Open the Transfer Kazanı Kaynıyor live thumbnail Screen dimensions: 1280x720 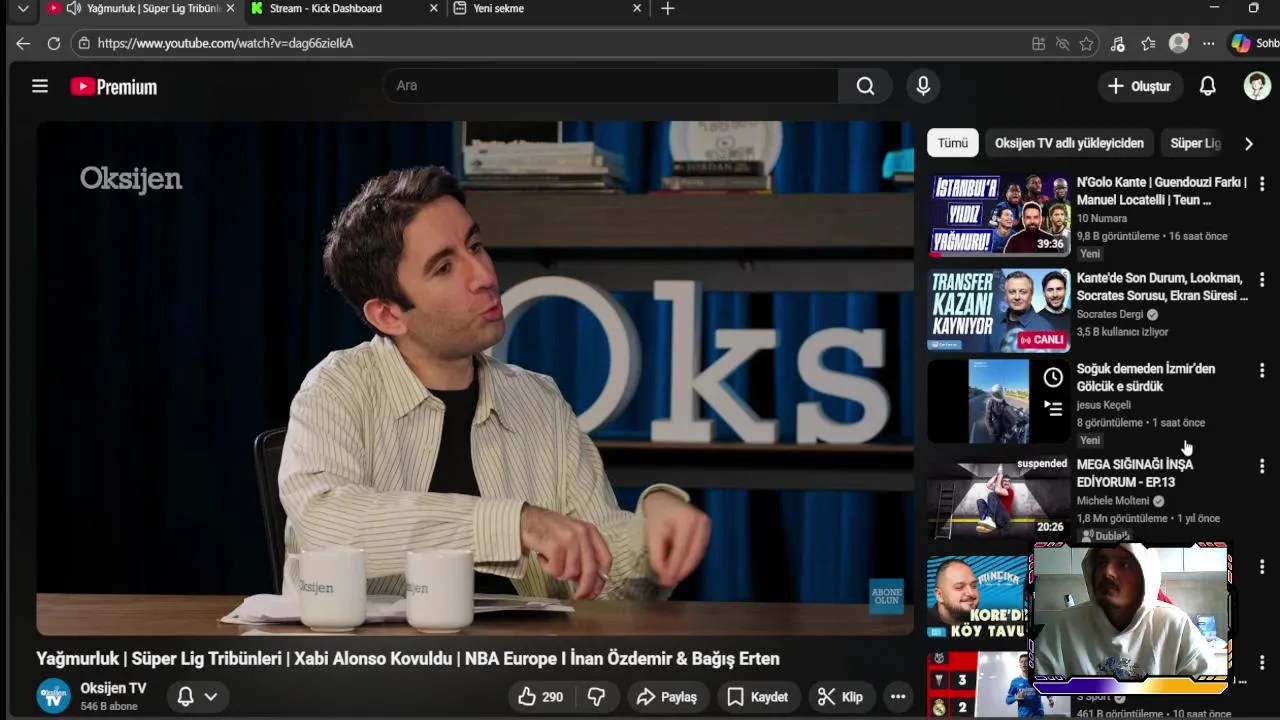click(998, 310)
